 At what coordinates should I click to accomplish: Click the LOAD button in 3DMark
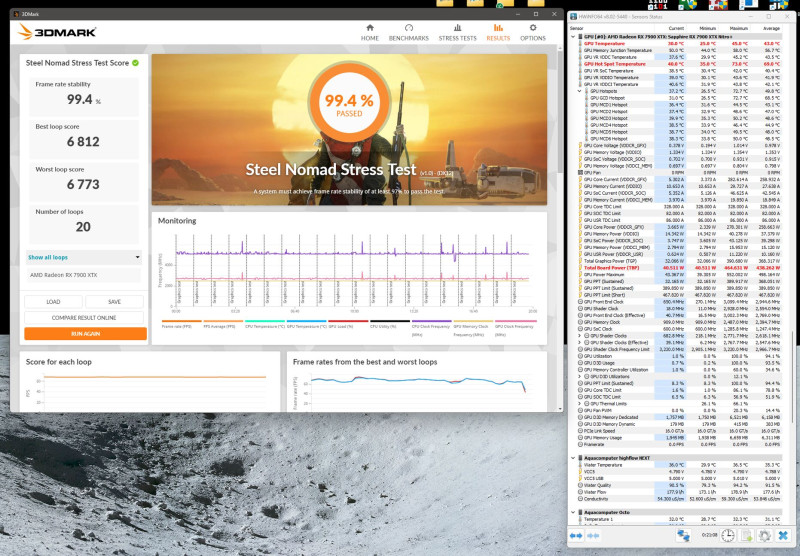pos(53,301)
